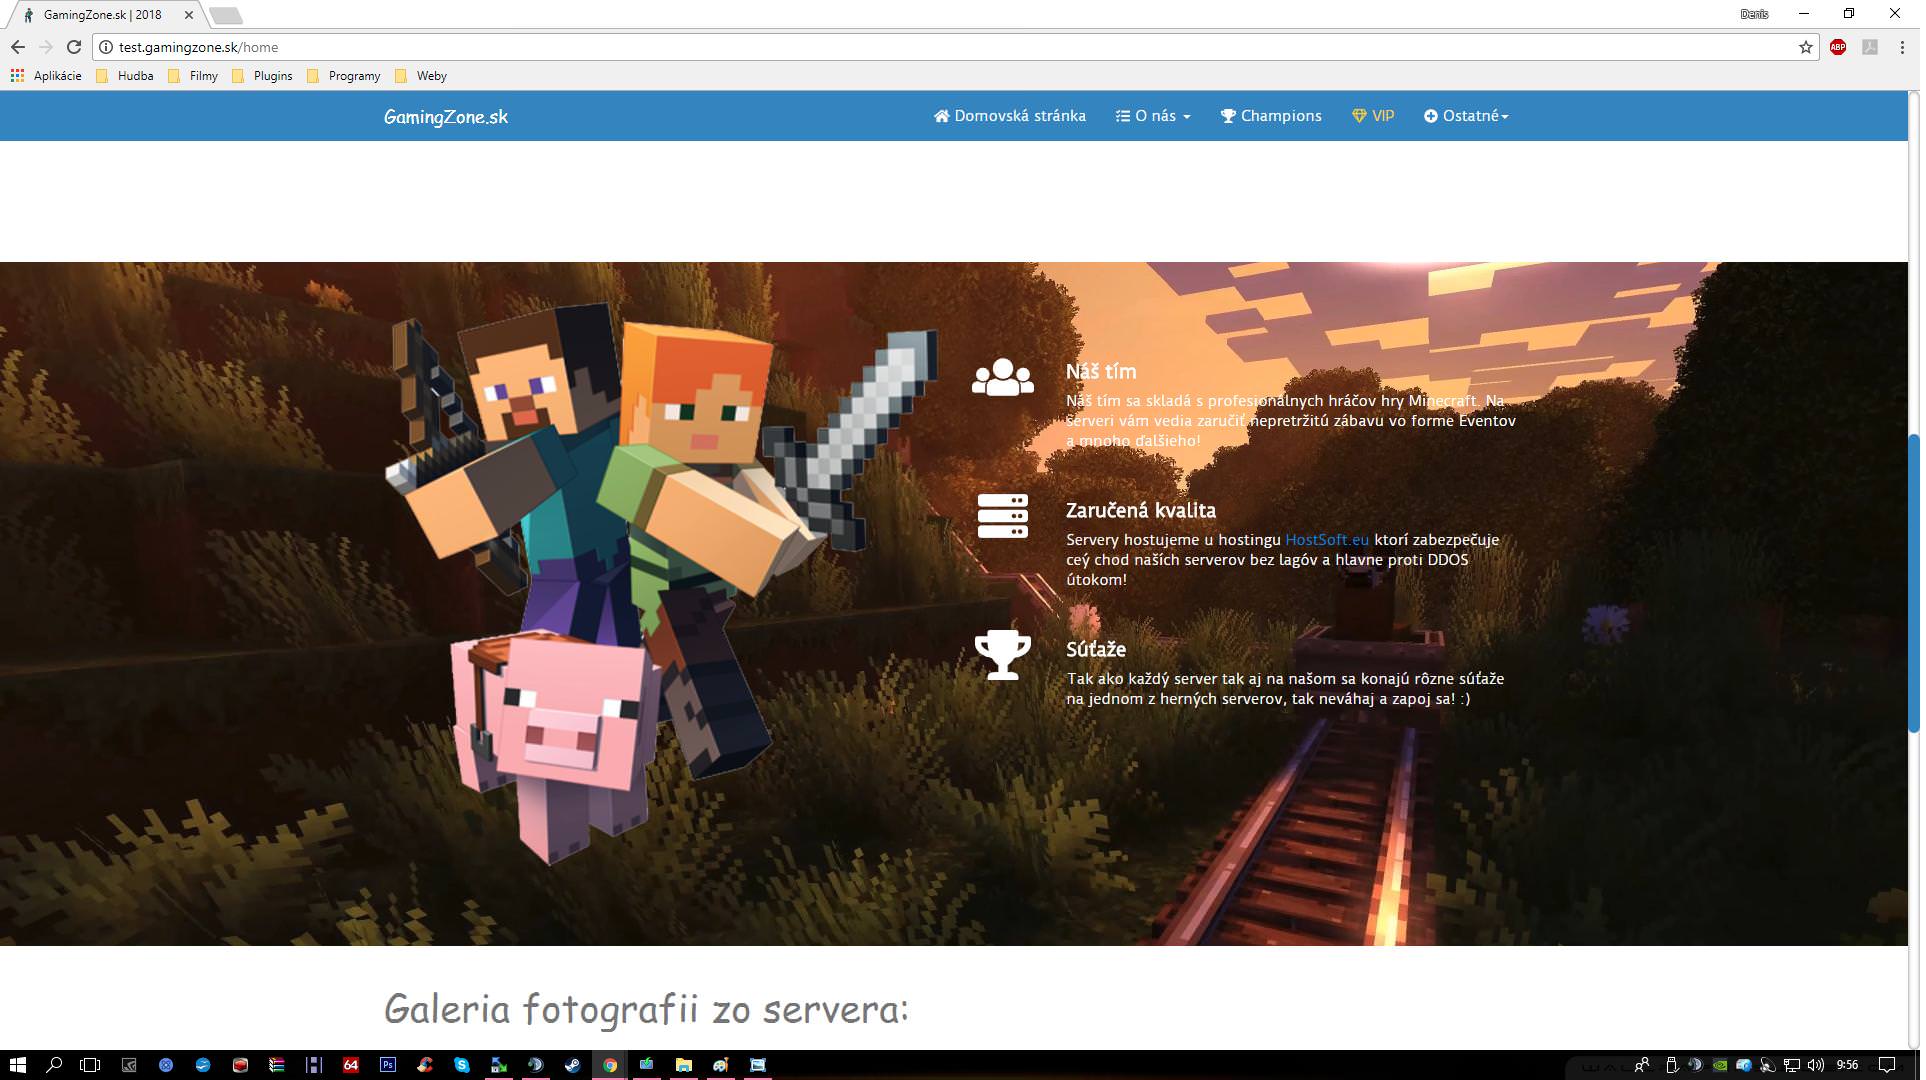Open Photoshop from the taskbar

point(387,1066)
